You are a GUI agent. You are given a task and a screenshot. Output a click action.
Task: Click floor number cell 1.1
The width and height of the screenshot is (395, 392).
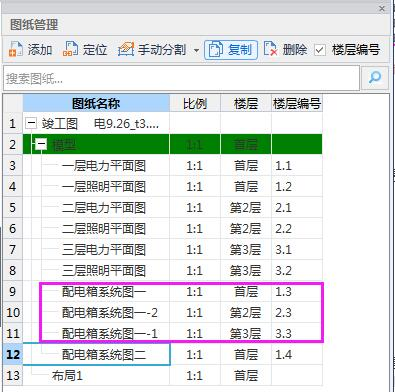pyautogui.click(x=297, y=166)
